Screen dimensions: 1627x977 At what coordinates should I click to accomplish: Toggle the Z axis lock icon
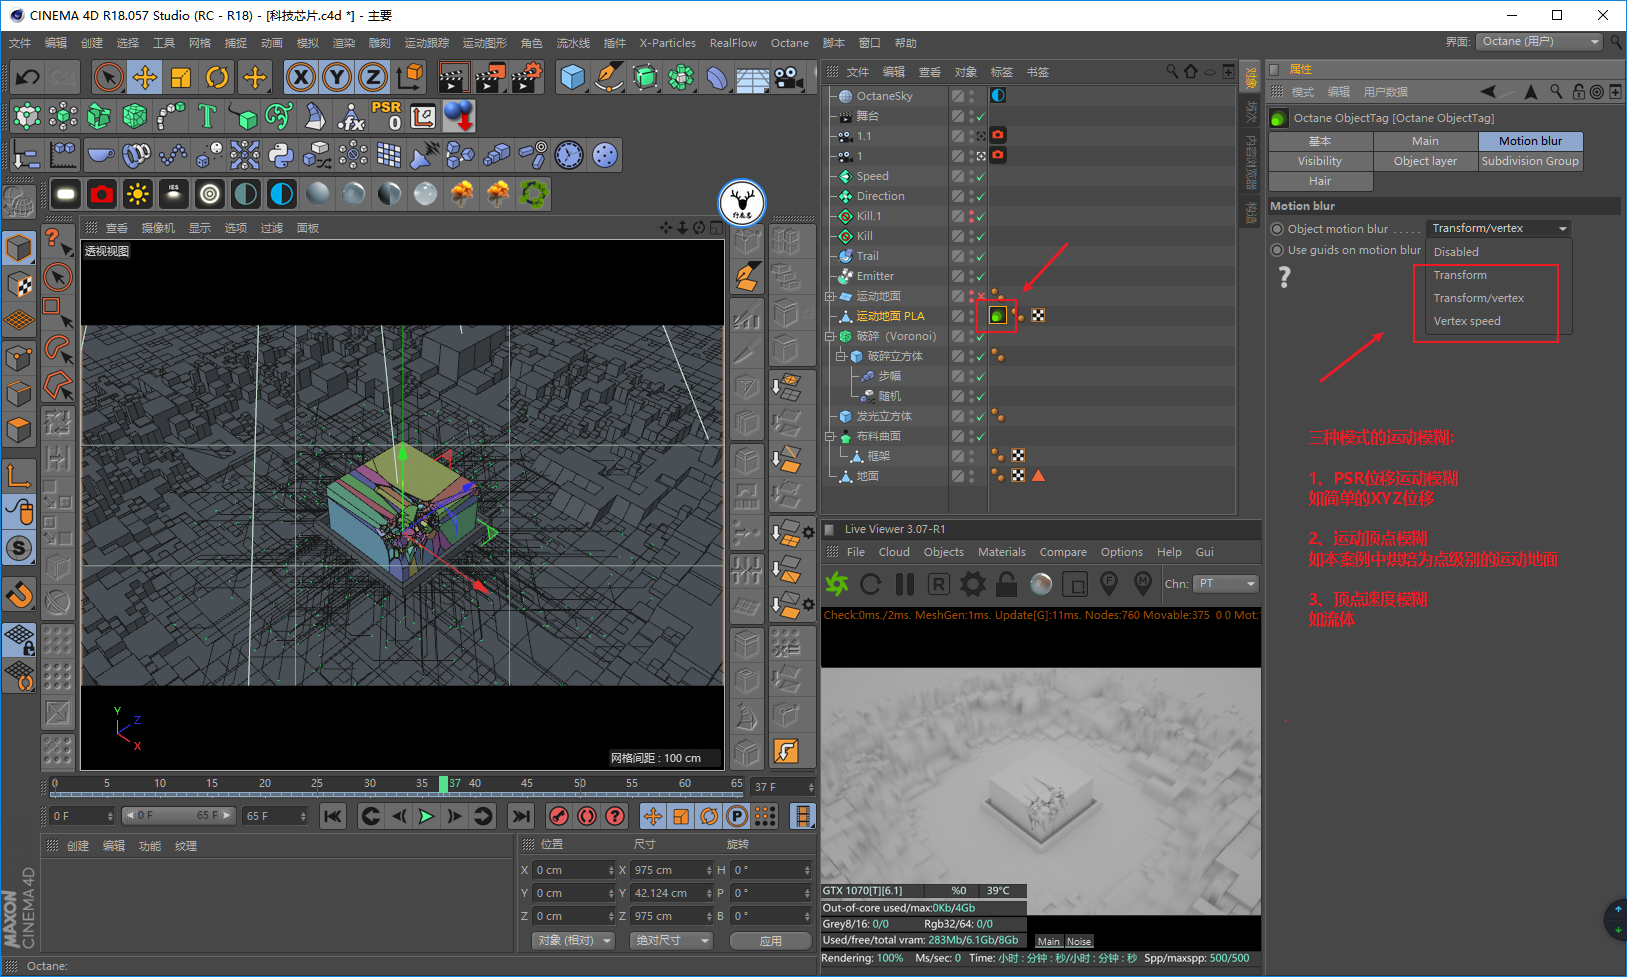(373, 77)
